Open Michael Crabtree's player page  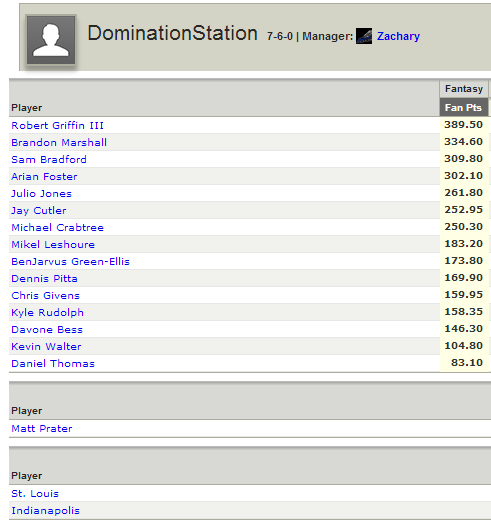[x=57, y=227]
